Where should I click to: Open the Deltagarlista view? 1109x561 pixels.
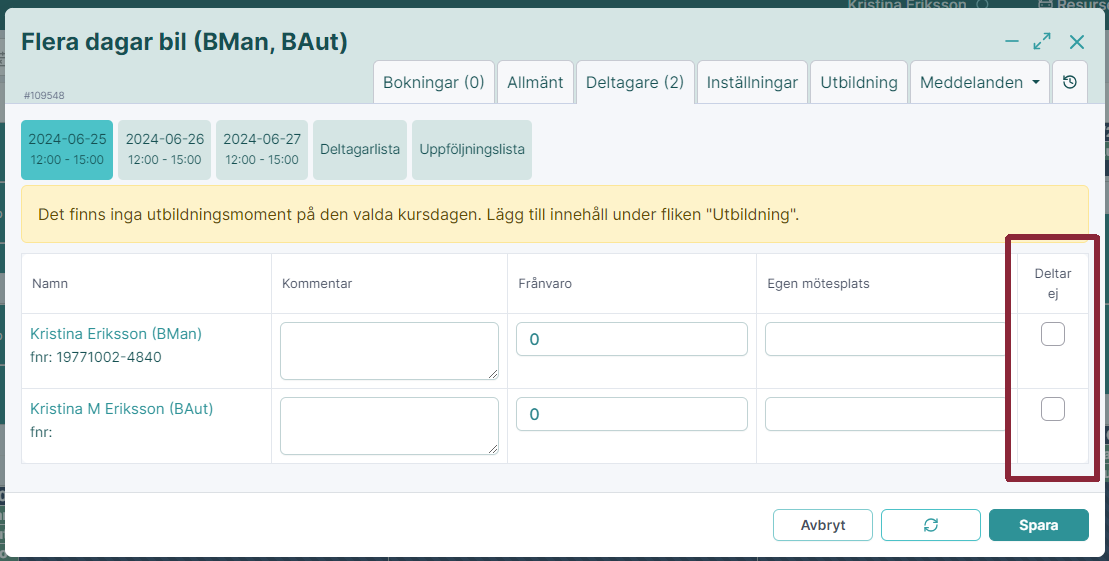pos(360,149)
